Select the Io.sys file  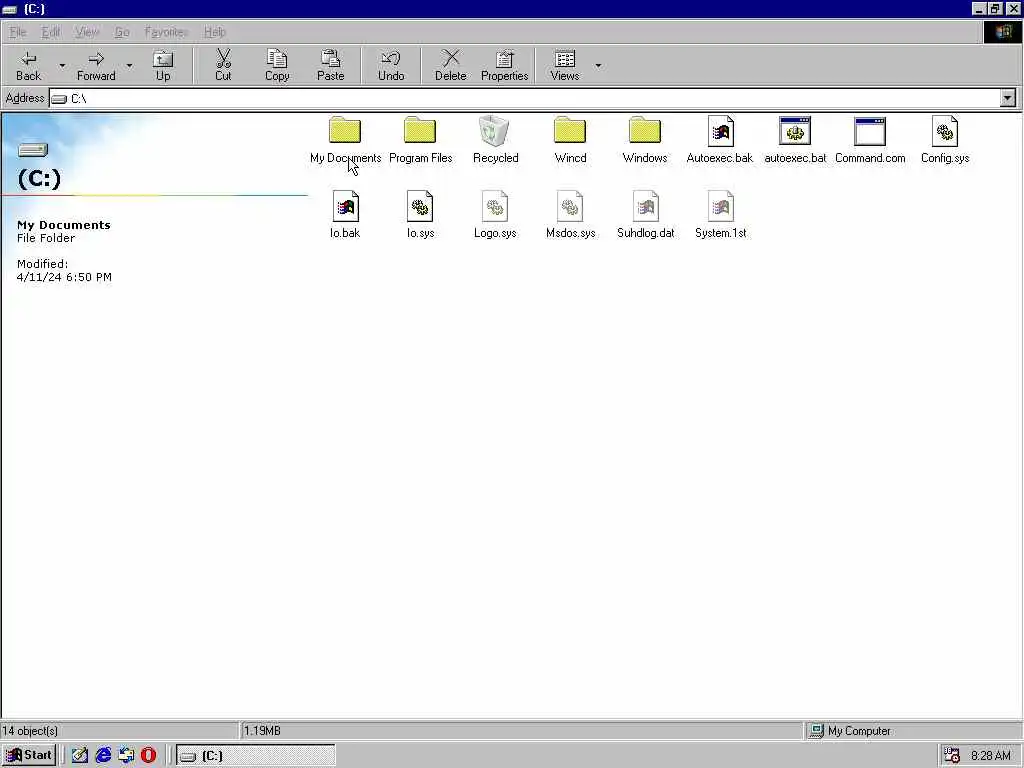tap(420, 215)
